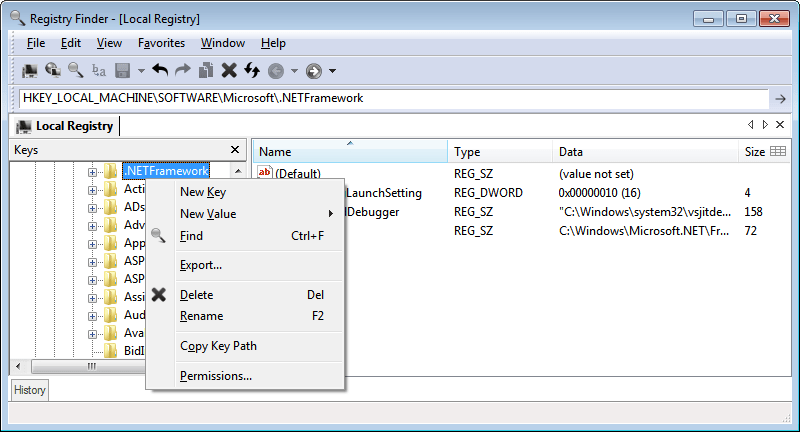Navigate forward with the round arrow icon
The height and width of the screenshot is (432, 800).
(314, 70)
